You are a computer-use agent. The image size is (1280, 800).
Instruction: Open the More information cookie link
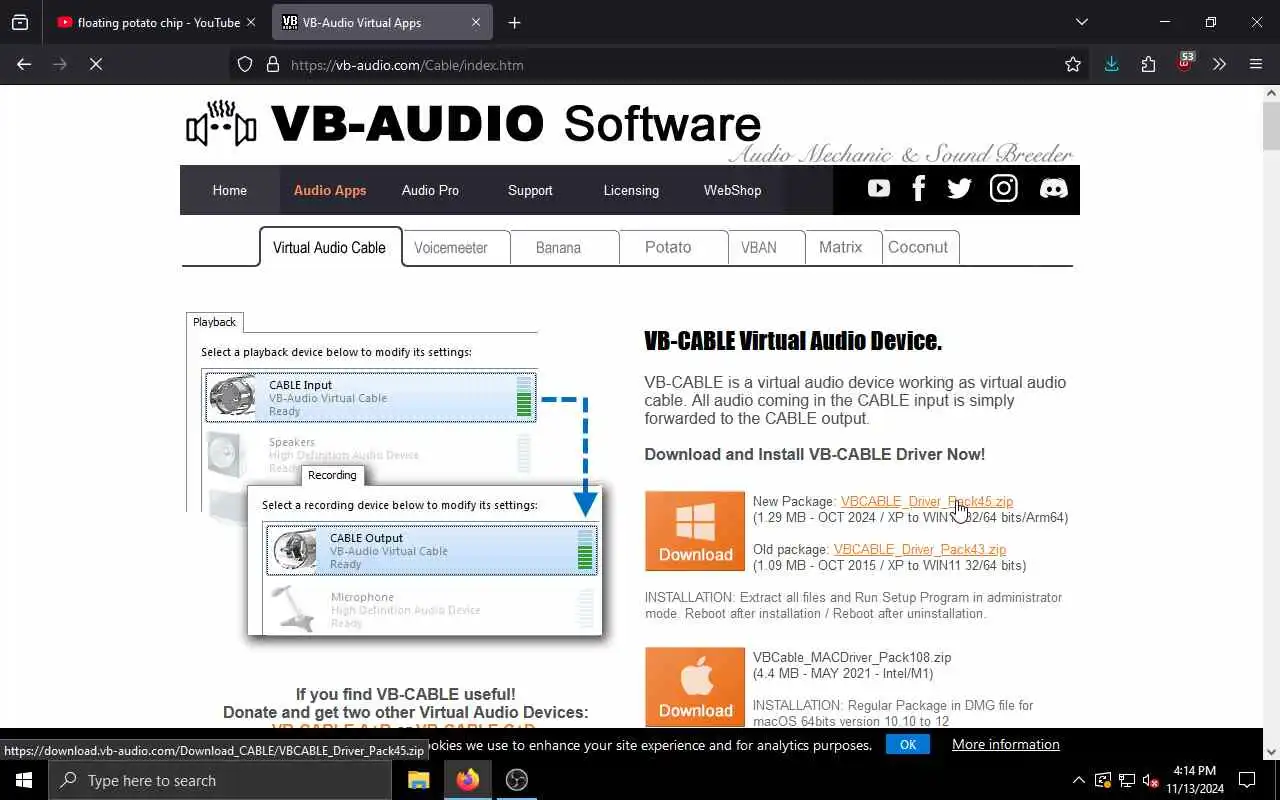(1006, 744)
